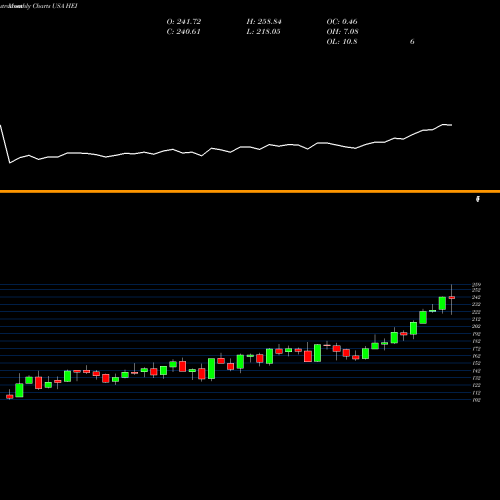
Task: Click the 'OL: 10.8' value
Action: tap(342, 42)
